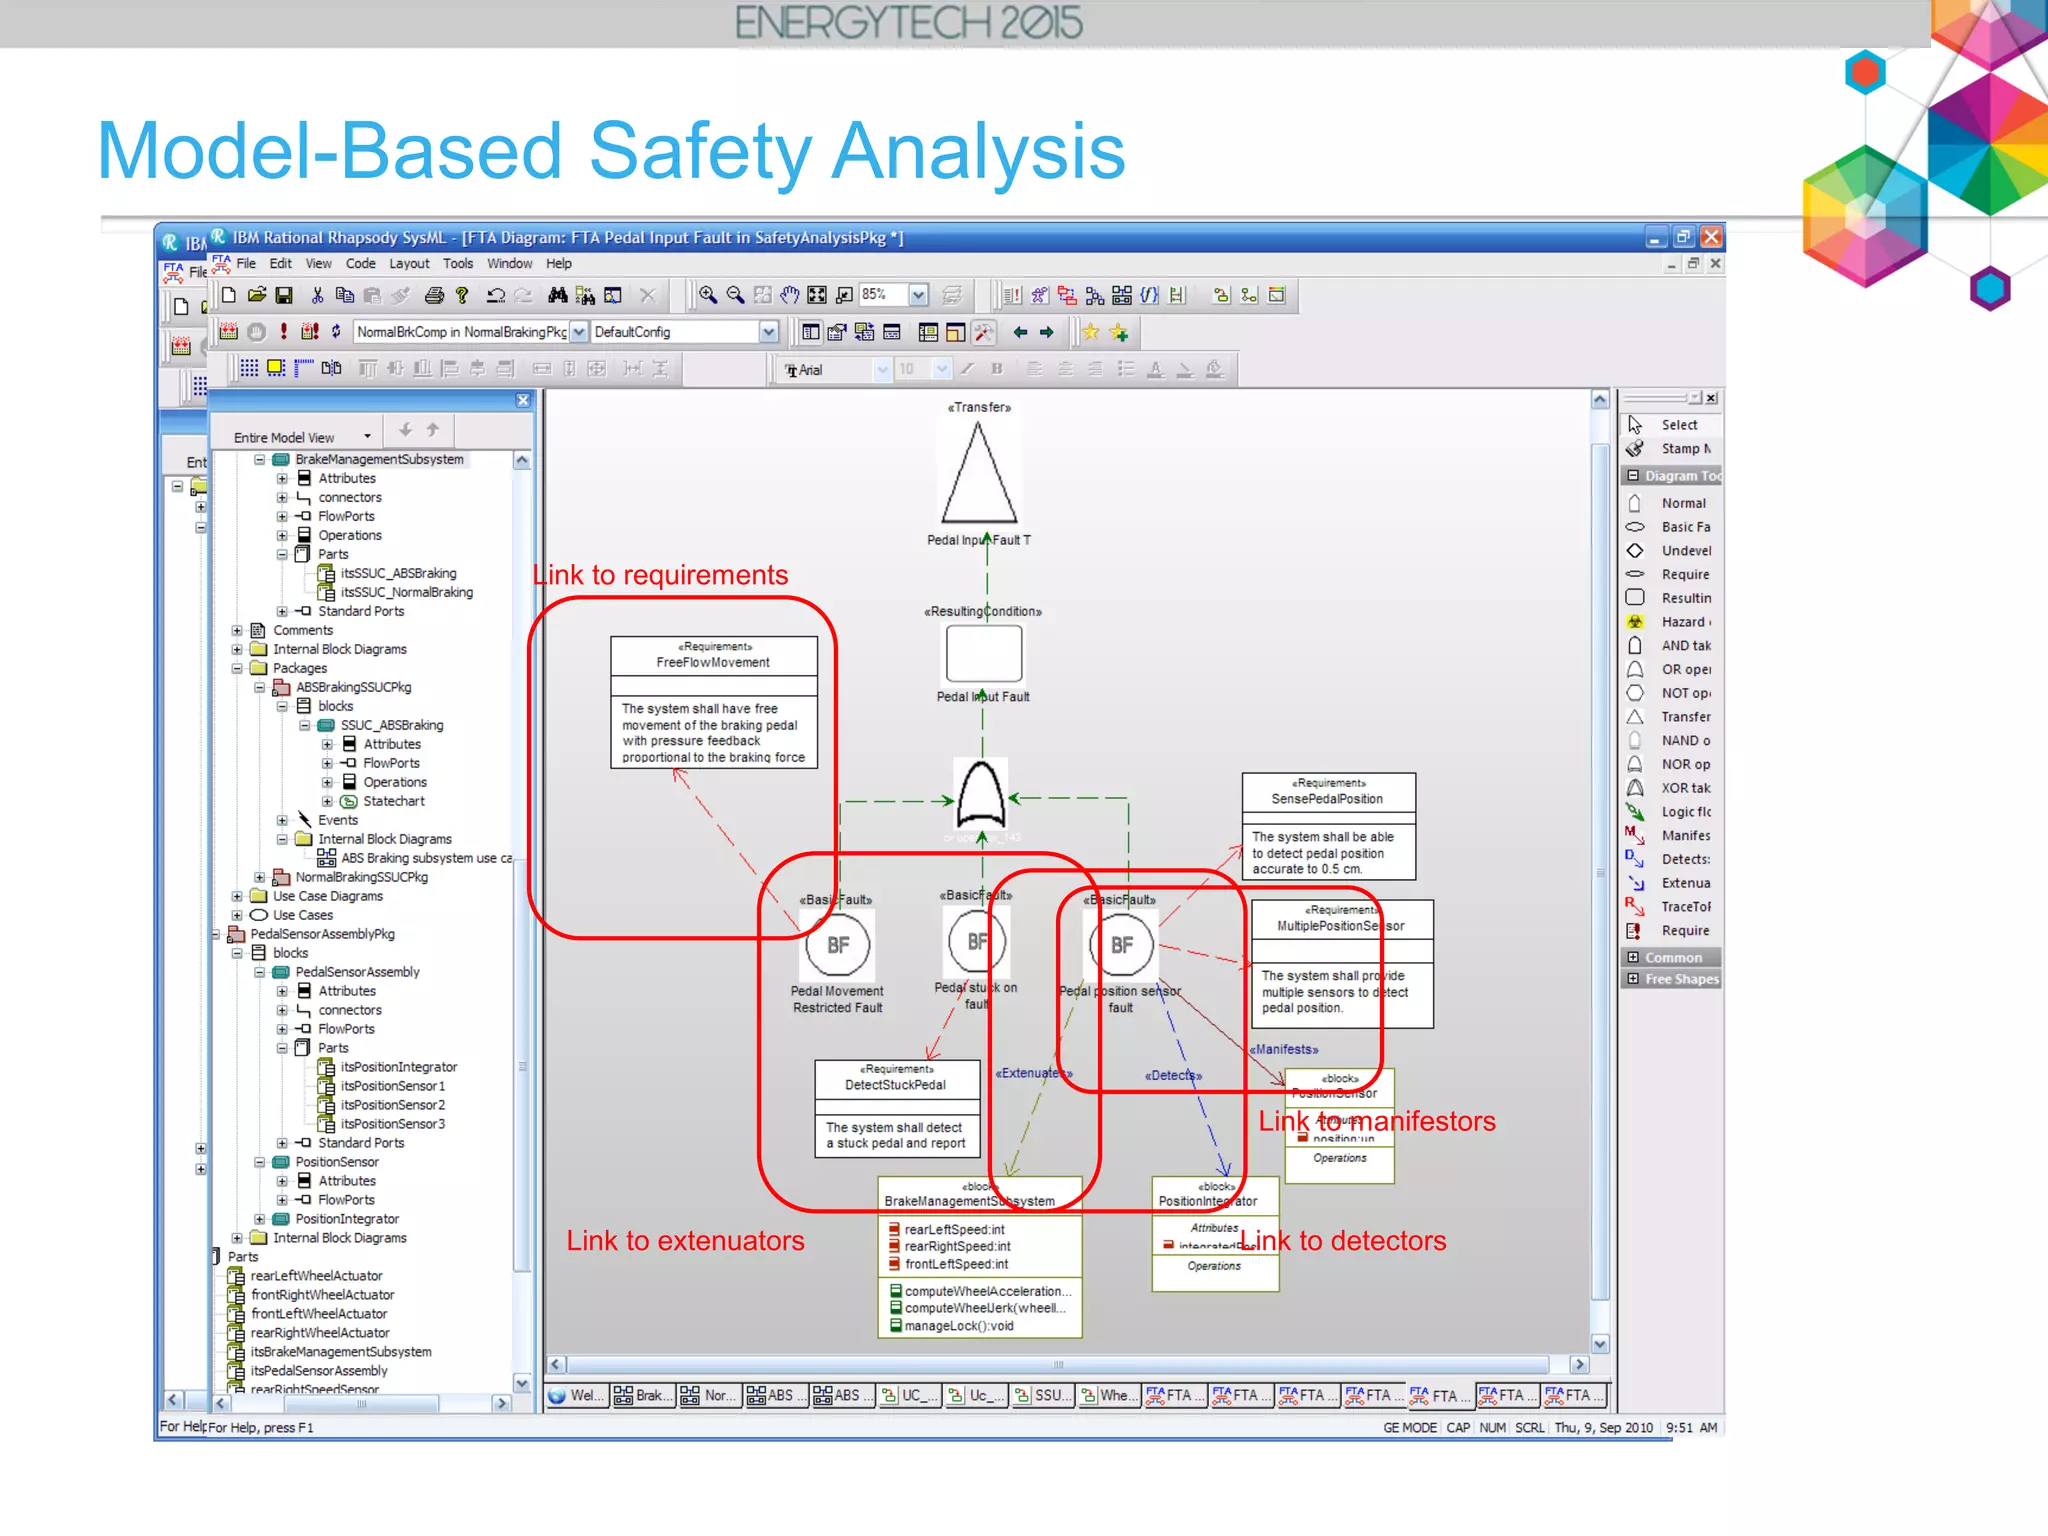
Task: Click the yellow question mark Help icon
Action: point(461,295)
